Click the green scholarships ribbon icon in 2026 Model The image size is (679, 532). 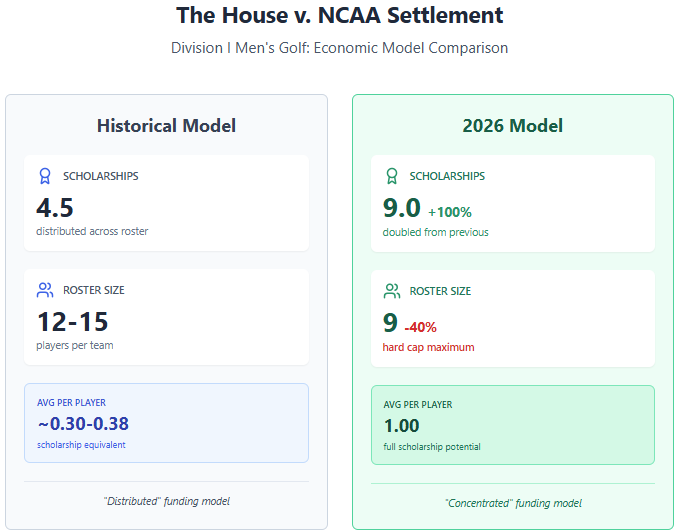[x=392, y=176]
